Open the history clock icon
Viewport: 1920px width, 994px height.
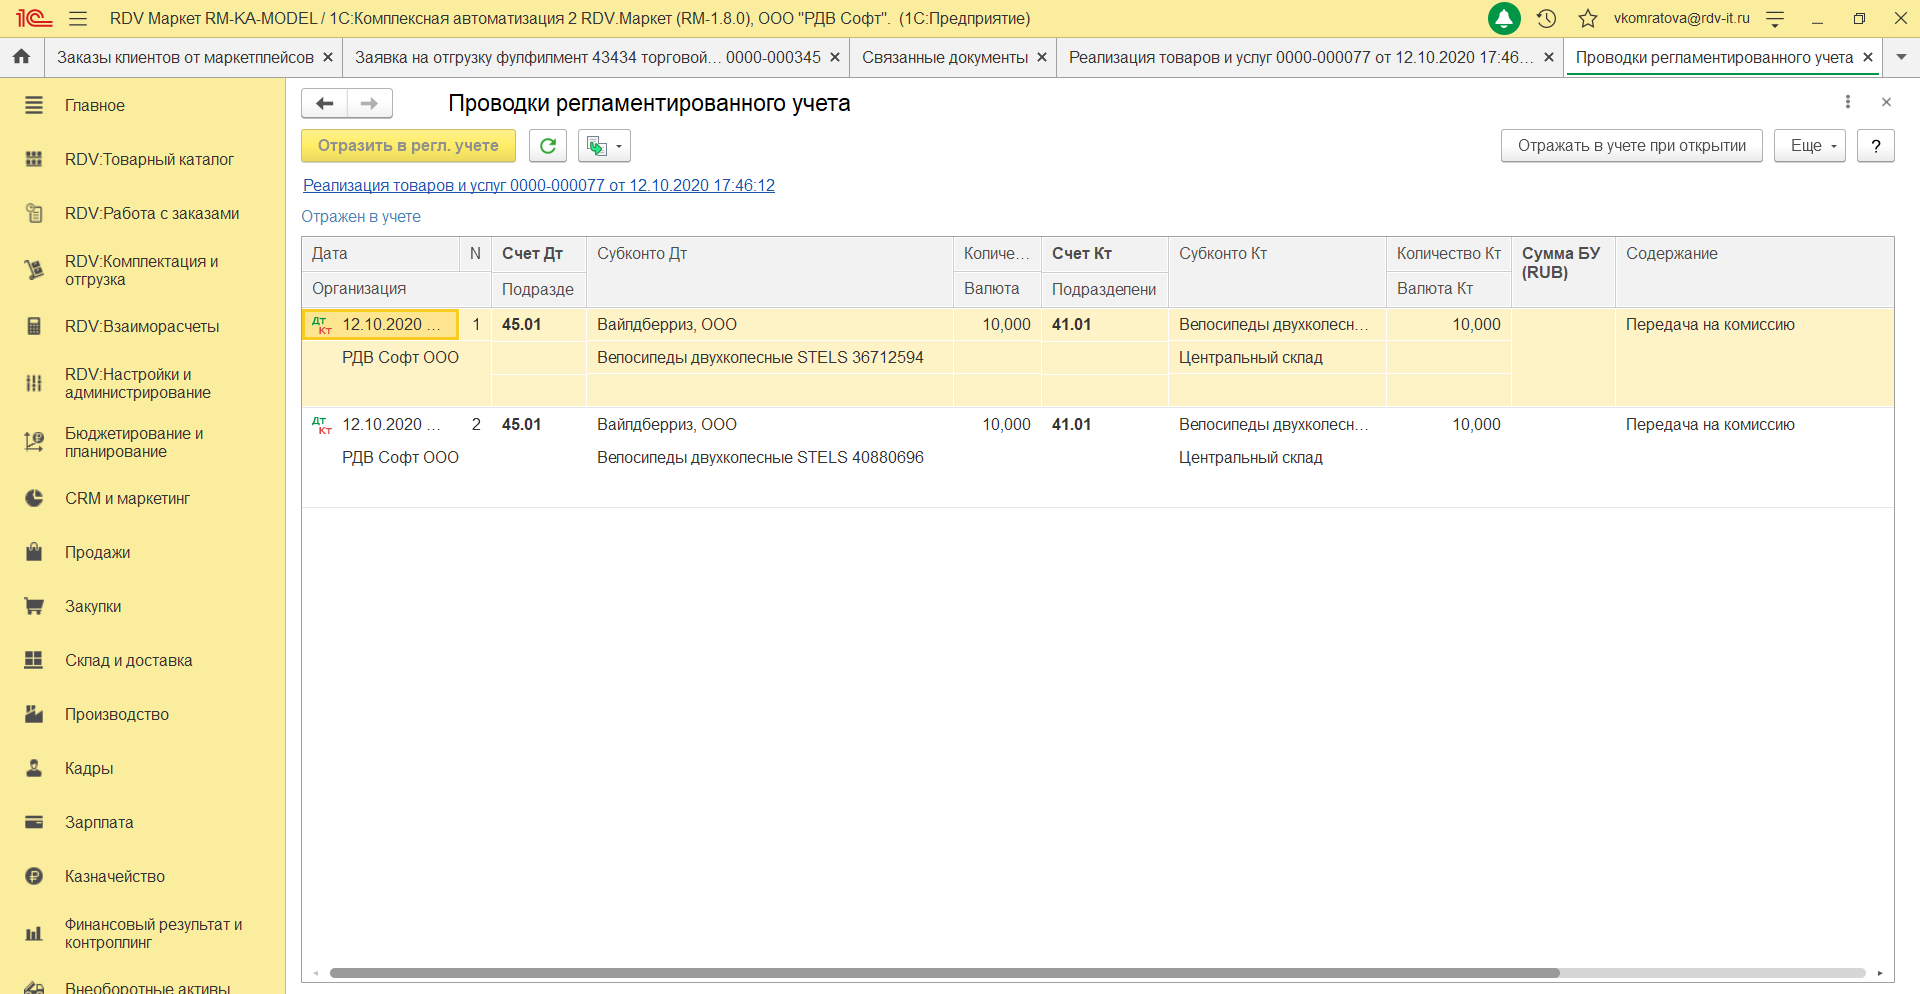(x=1546, y=18)
